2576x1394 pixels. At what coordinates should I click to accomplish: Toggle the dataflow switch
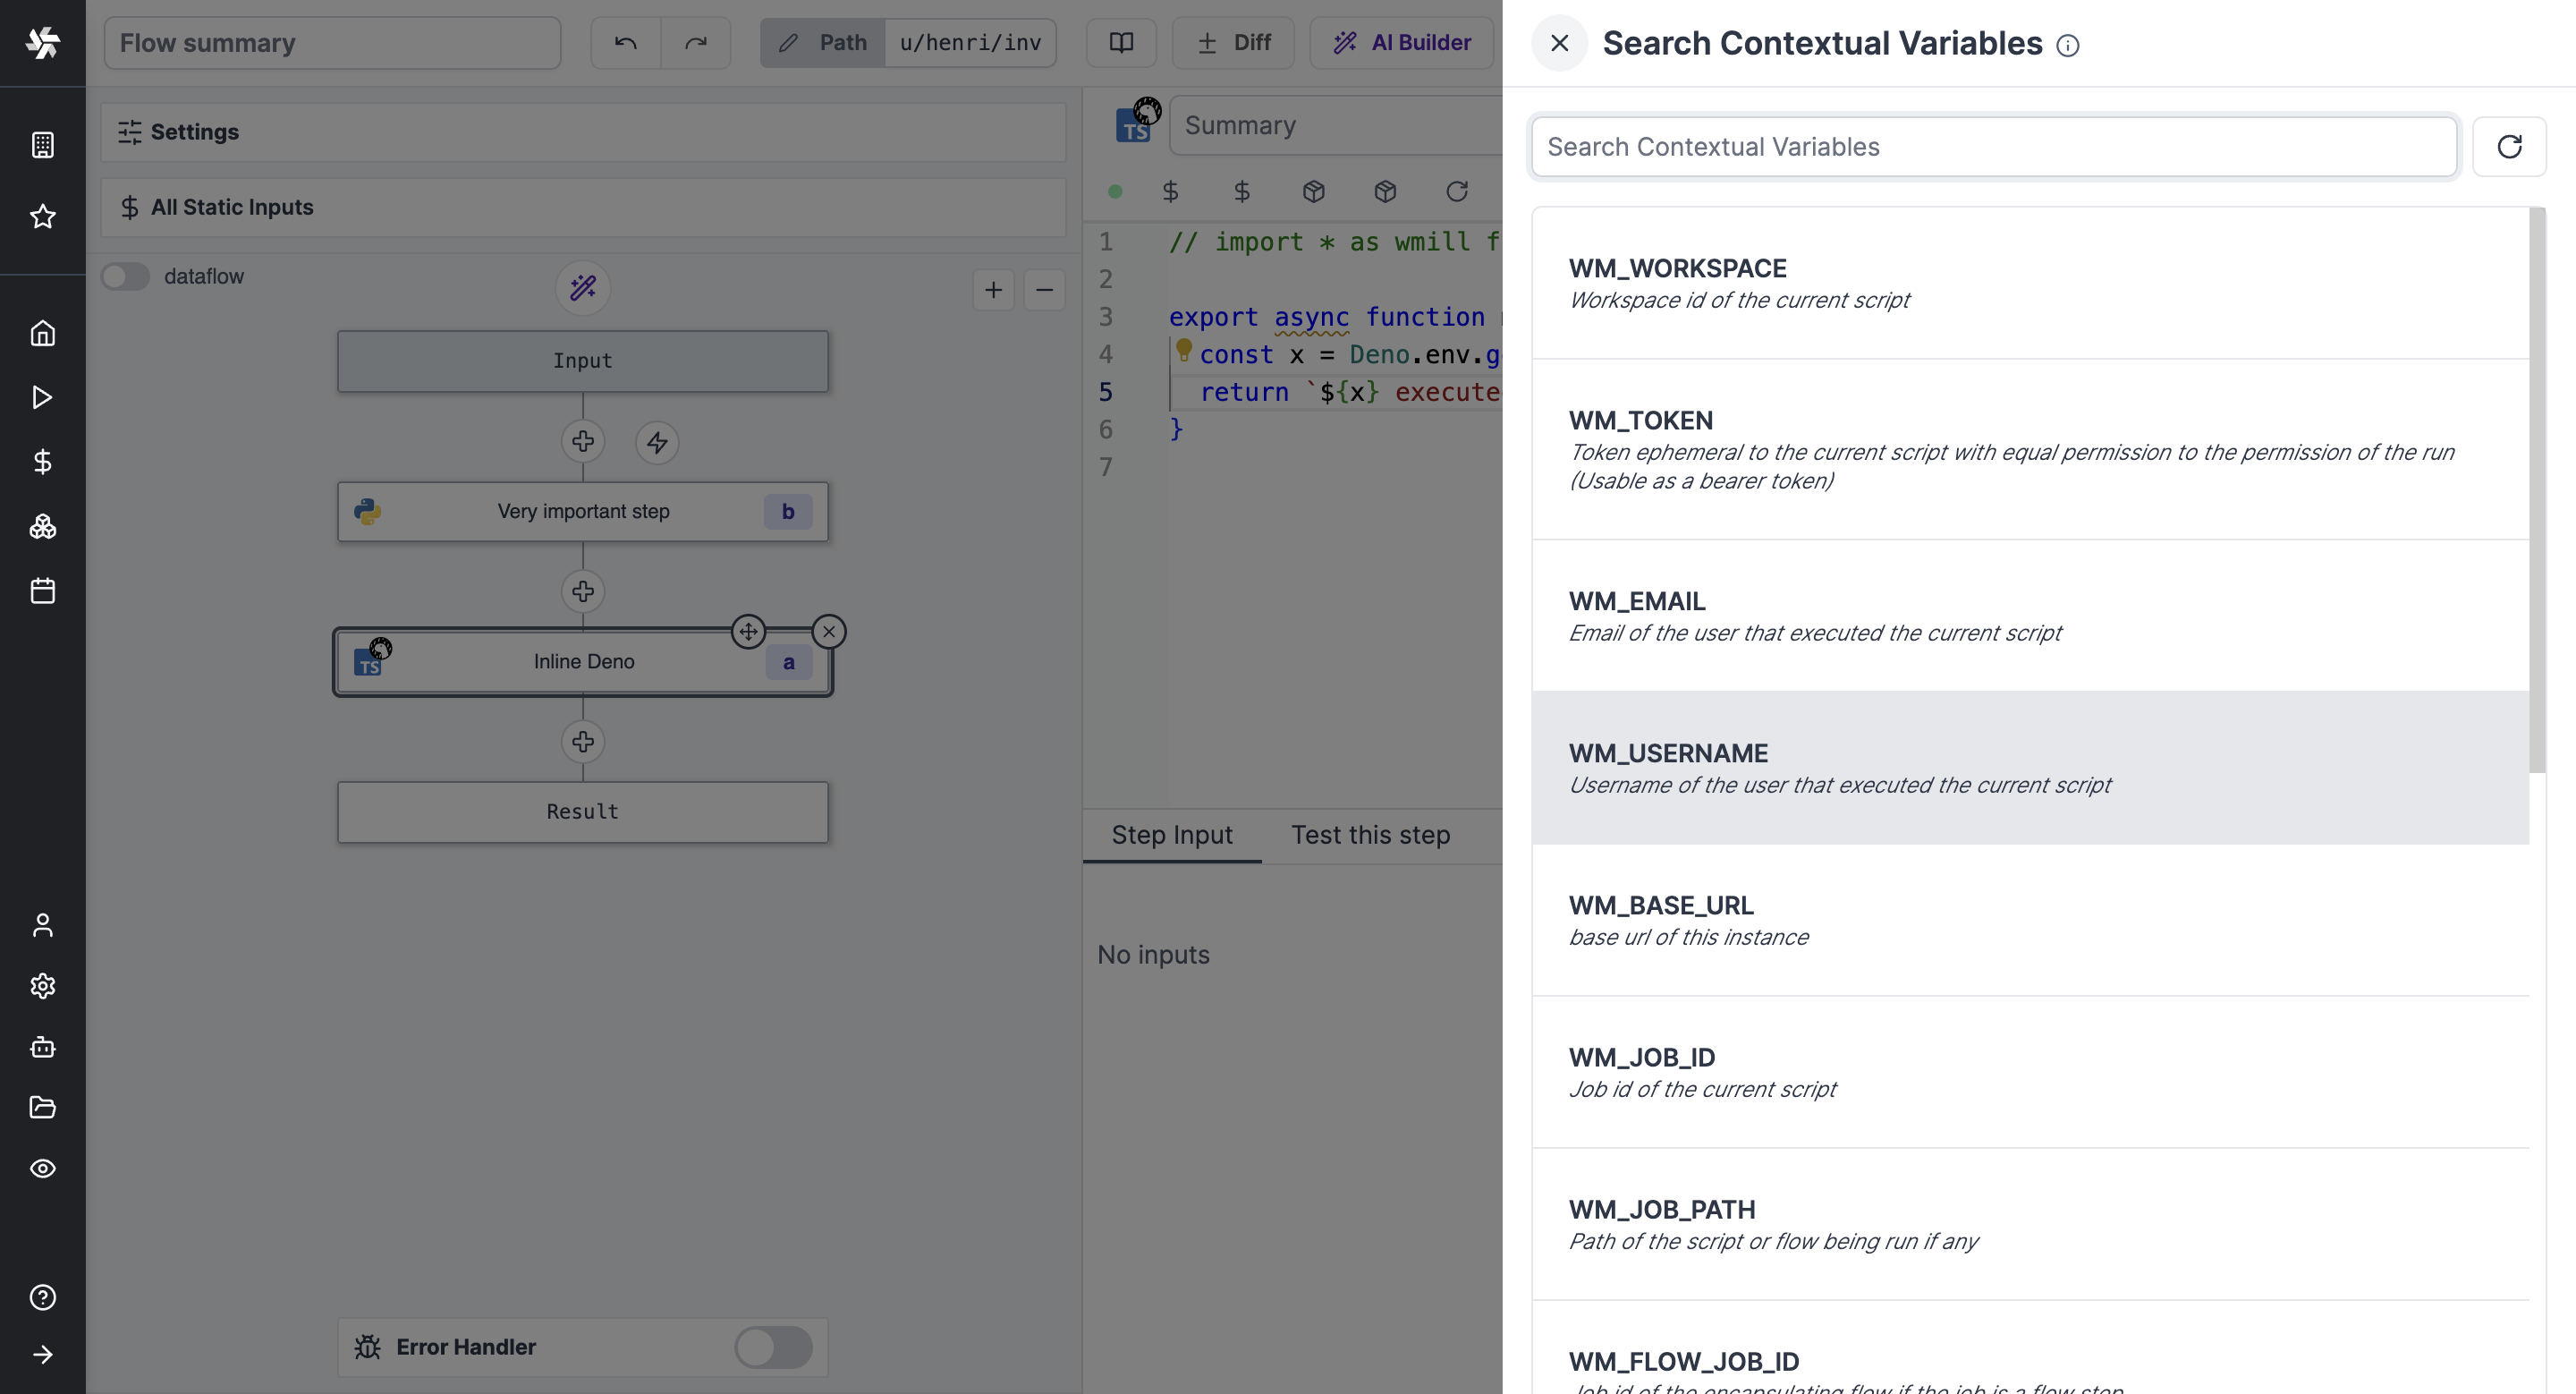(126, 276)
